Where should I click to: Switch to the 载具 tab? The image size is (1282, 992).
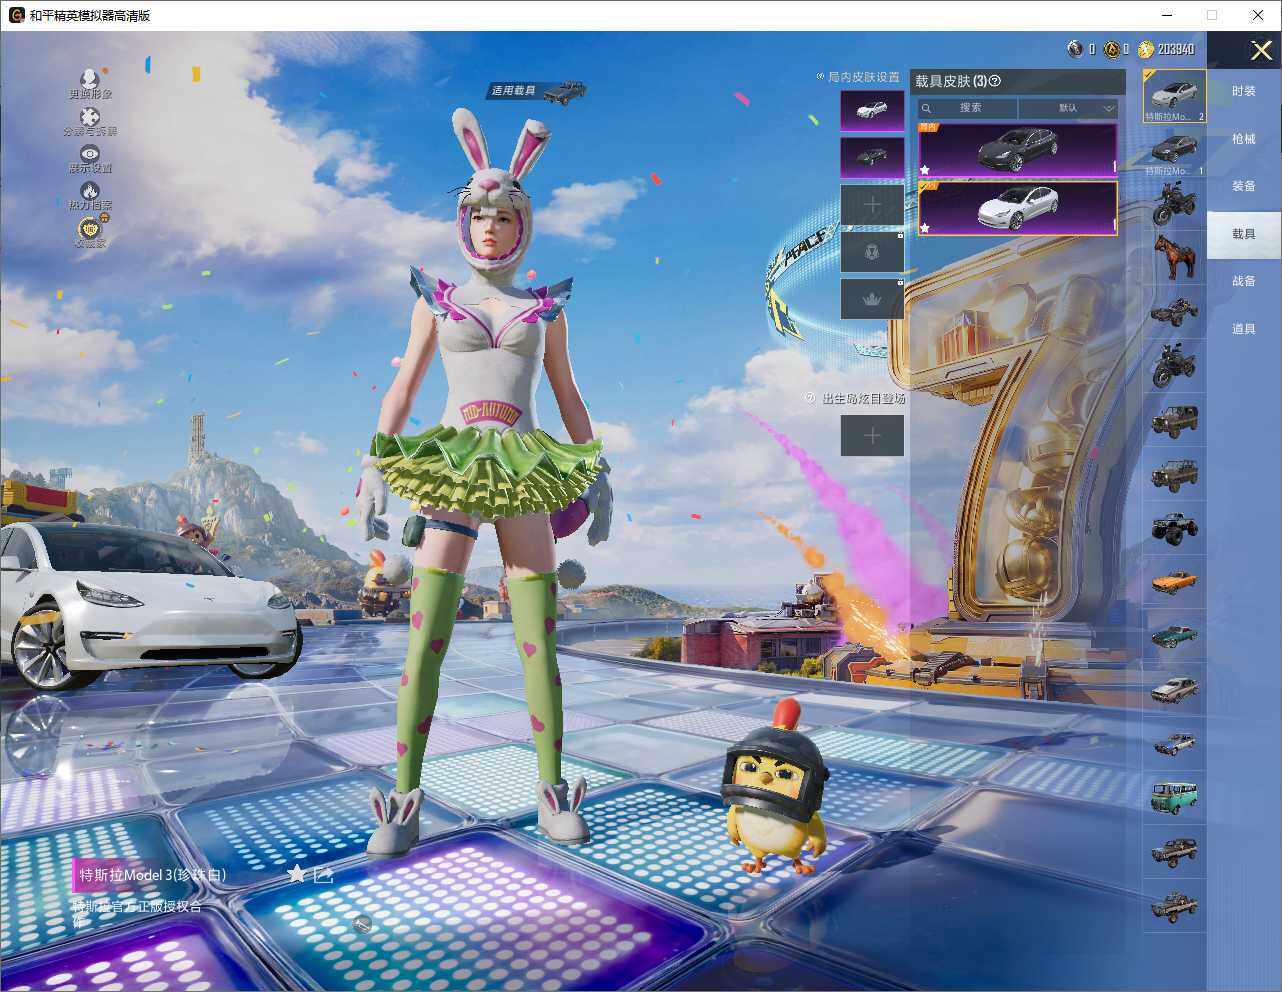click(1243, 234)
